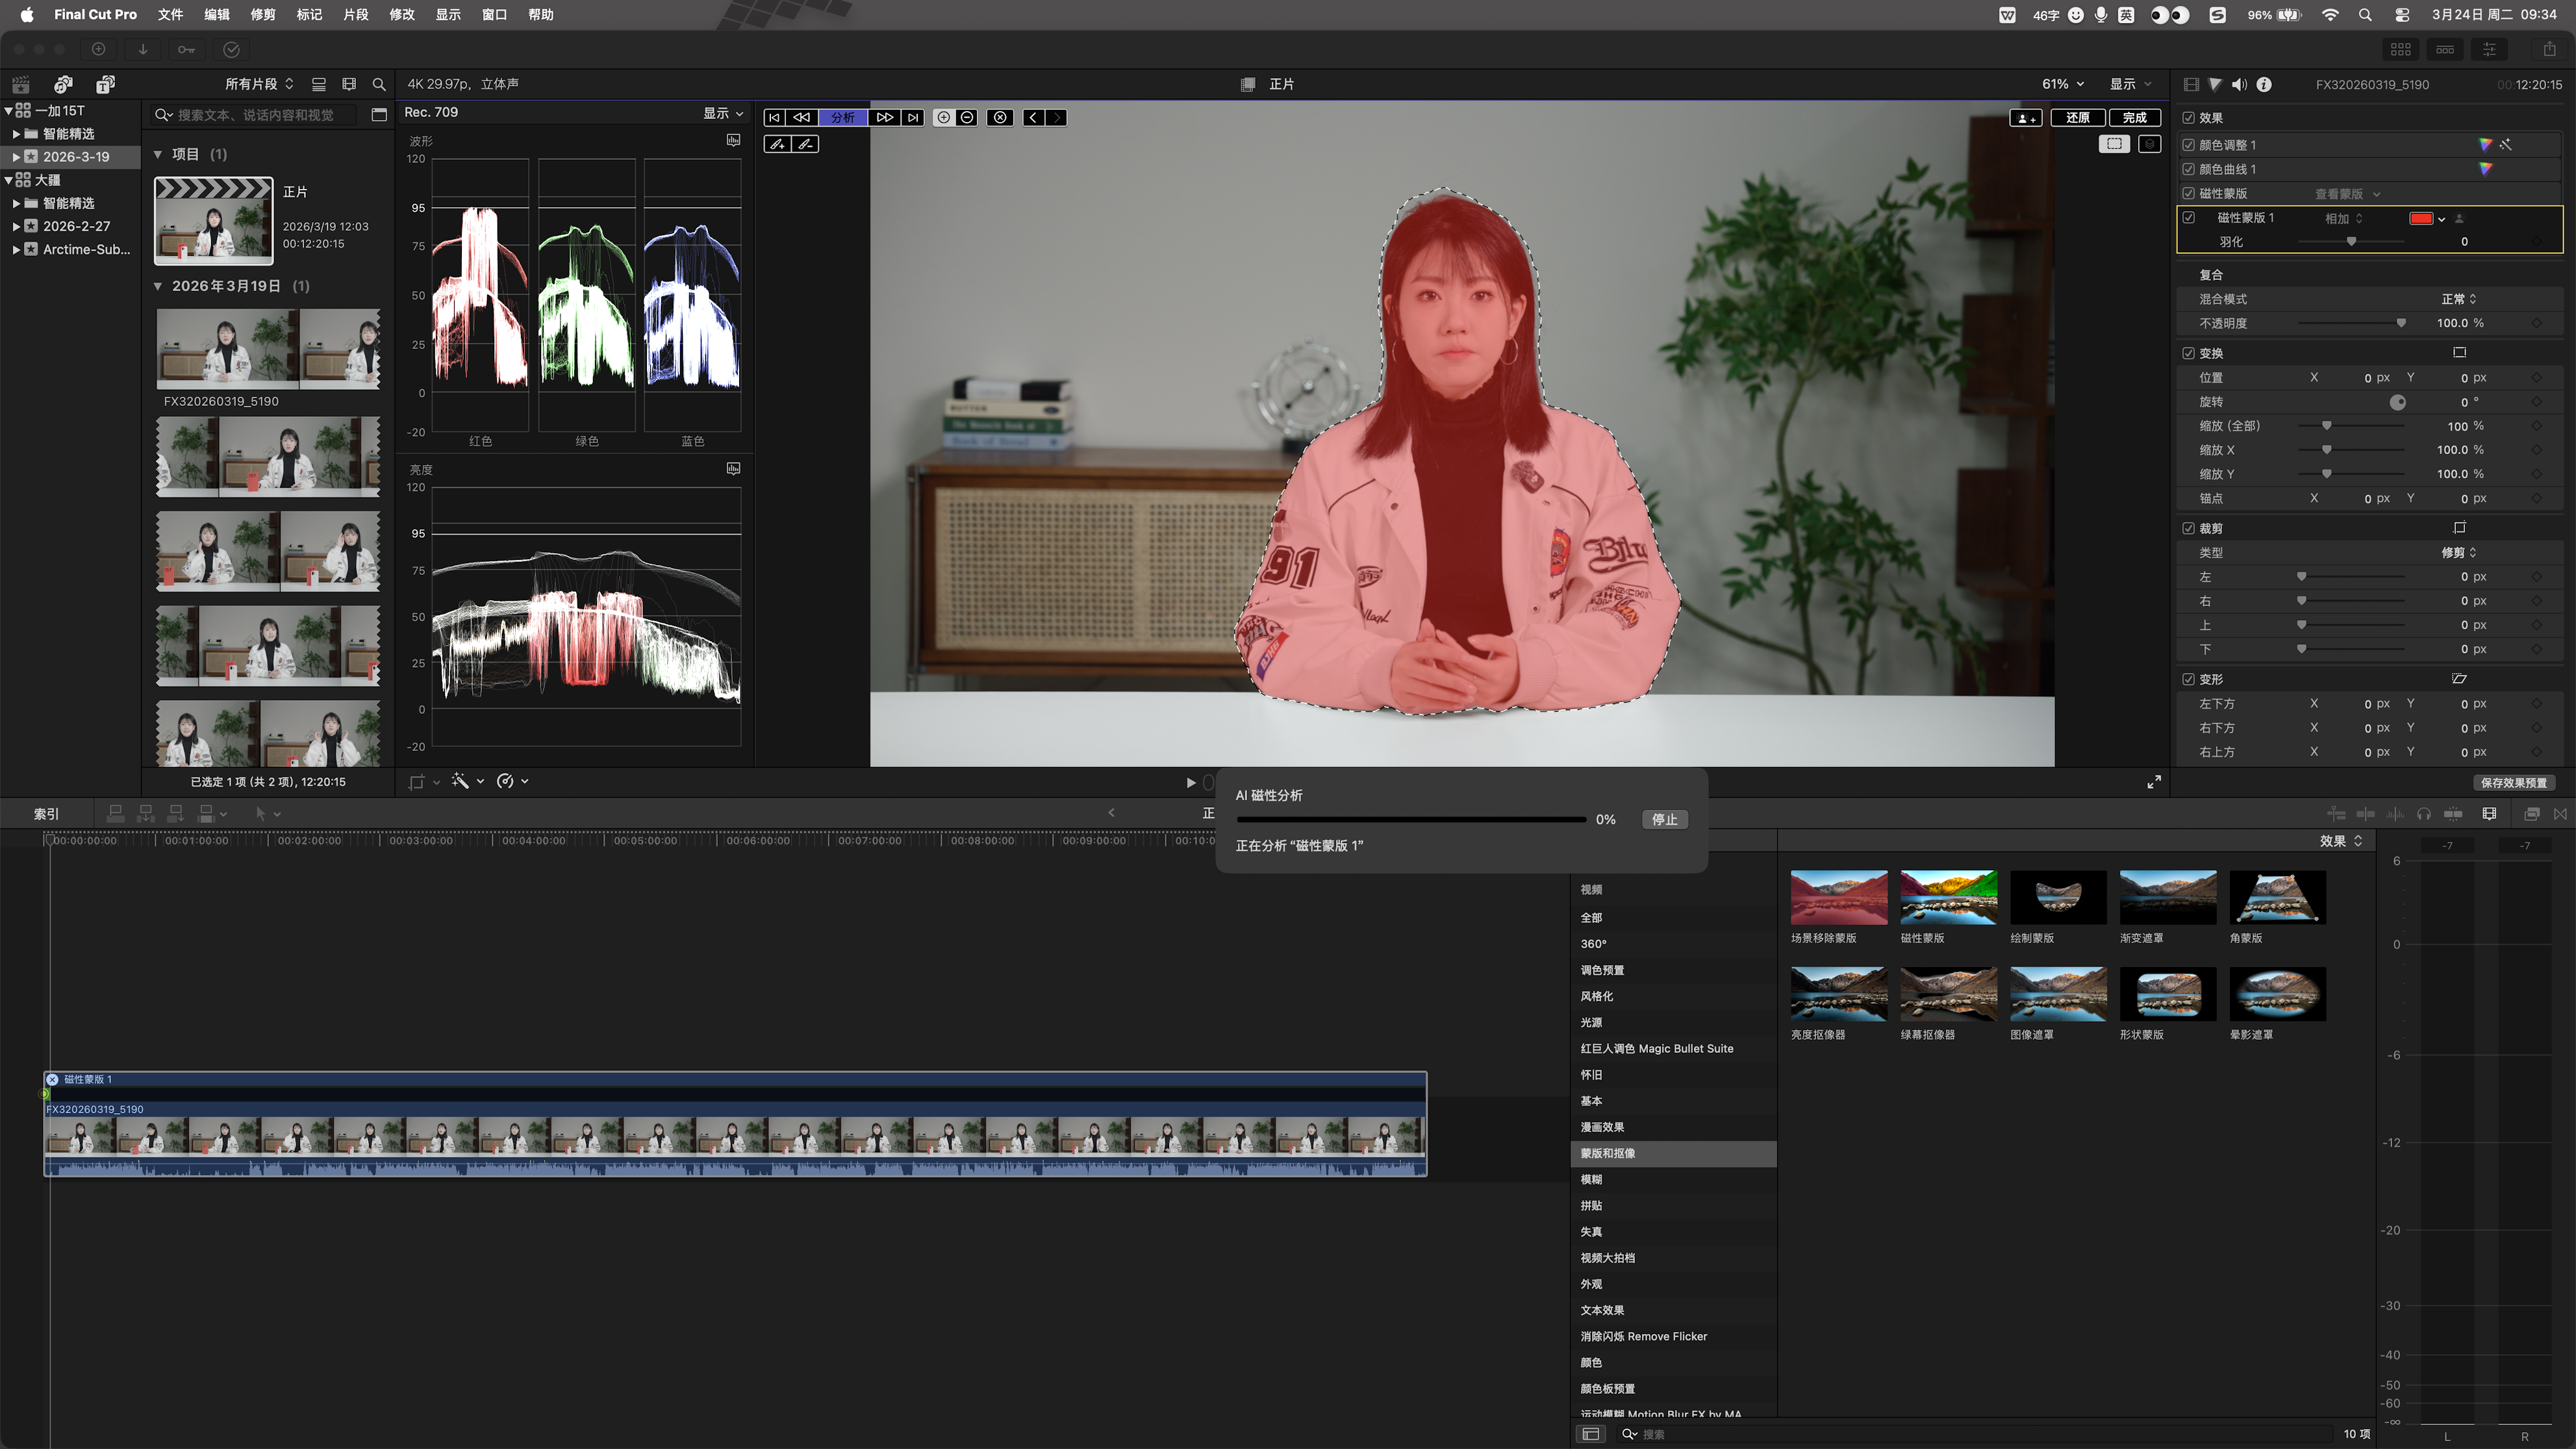Viewport: 2576px width, 1449px height.
Task: Click the 完成 button in viewer
Action: pyautogui.click(x=2134, y=118)
